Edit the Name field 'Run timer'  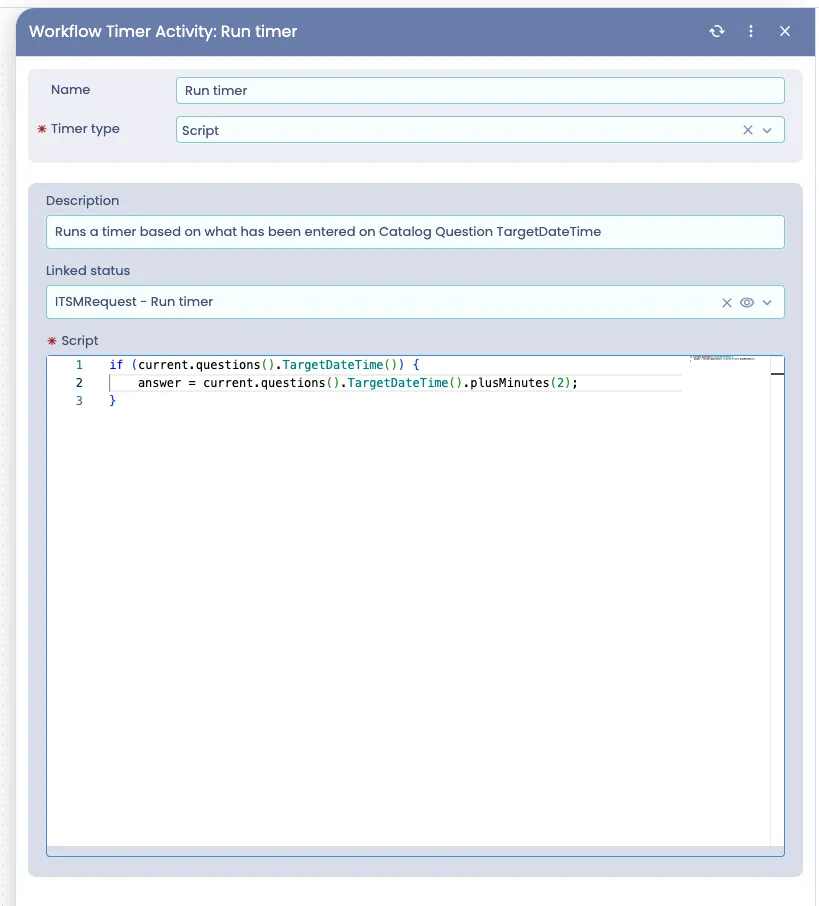point(480,91)
